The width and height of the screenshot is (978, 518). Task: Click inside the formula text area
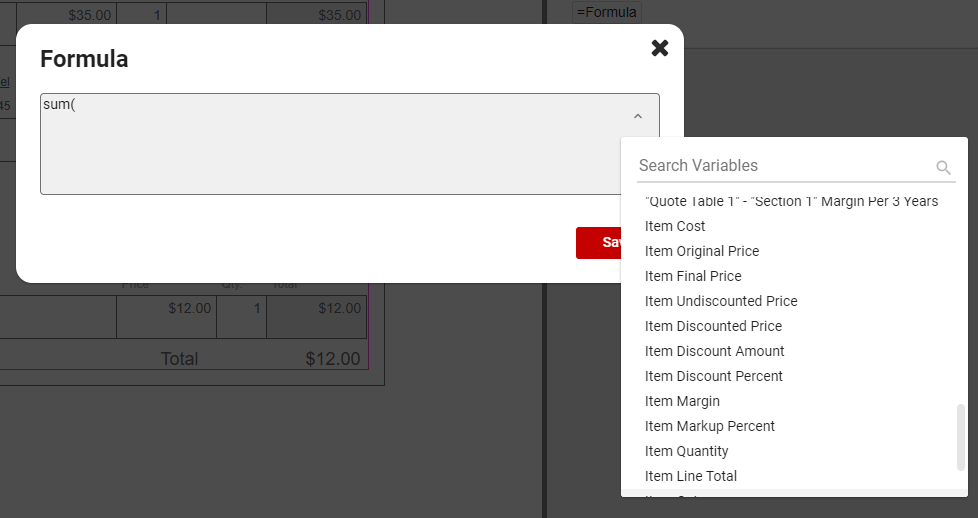point(349,144)
